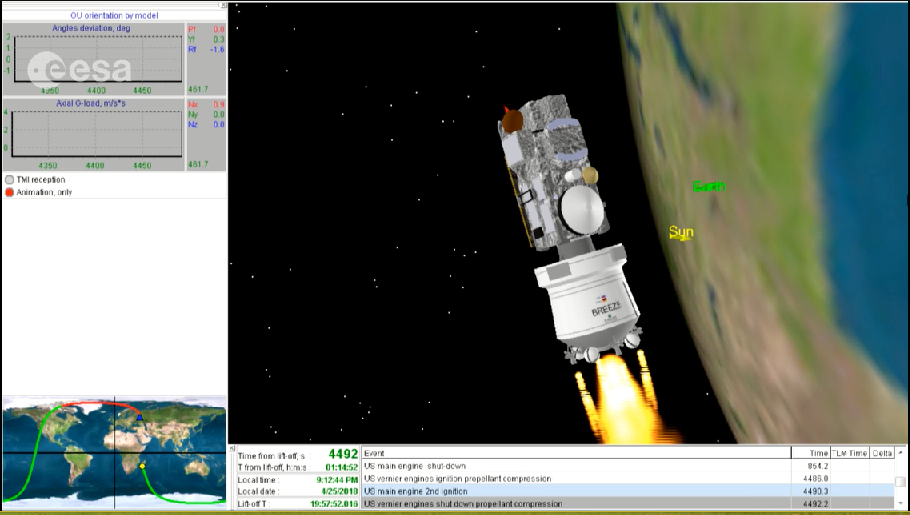Click the green Earth label in 3D view
This screenshot has width=910, height=515.
point(708,187)
